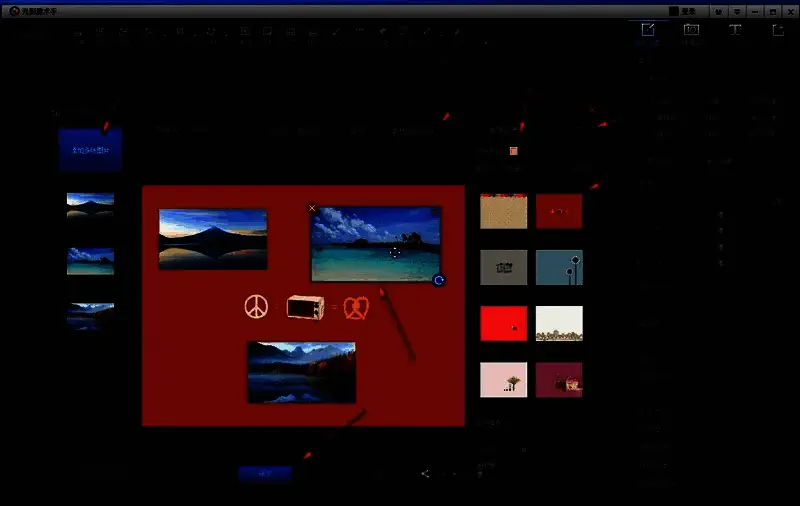The width and height of the screenshot is (800, 506).
Task: Select the Mount Fuji photo on the canvas
Action: click(x=213, y=239)
